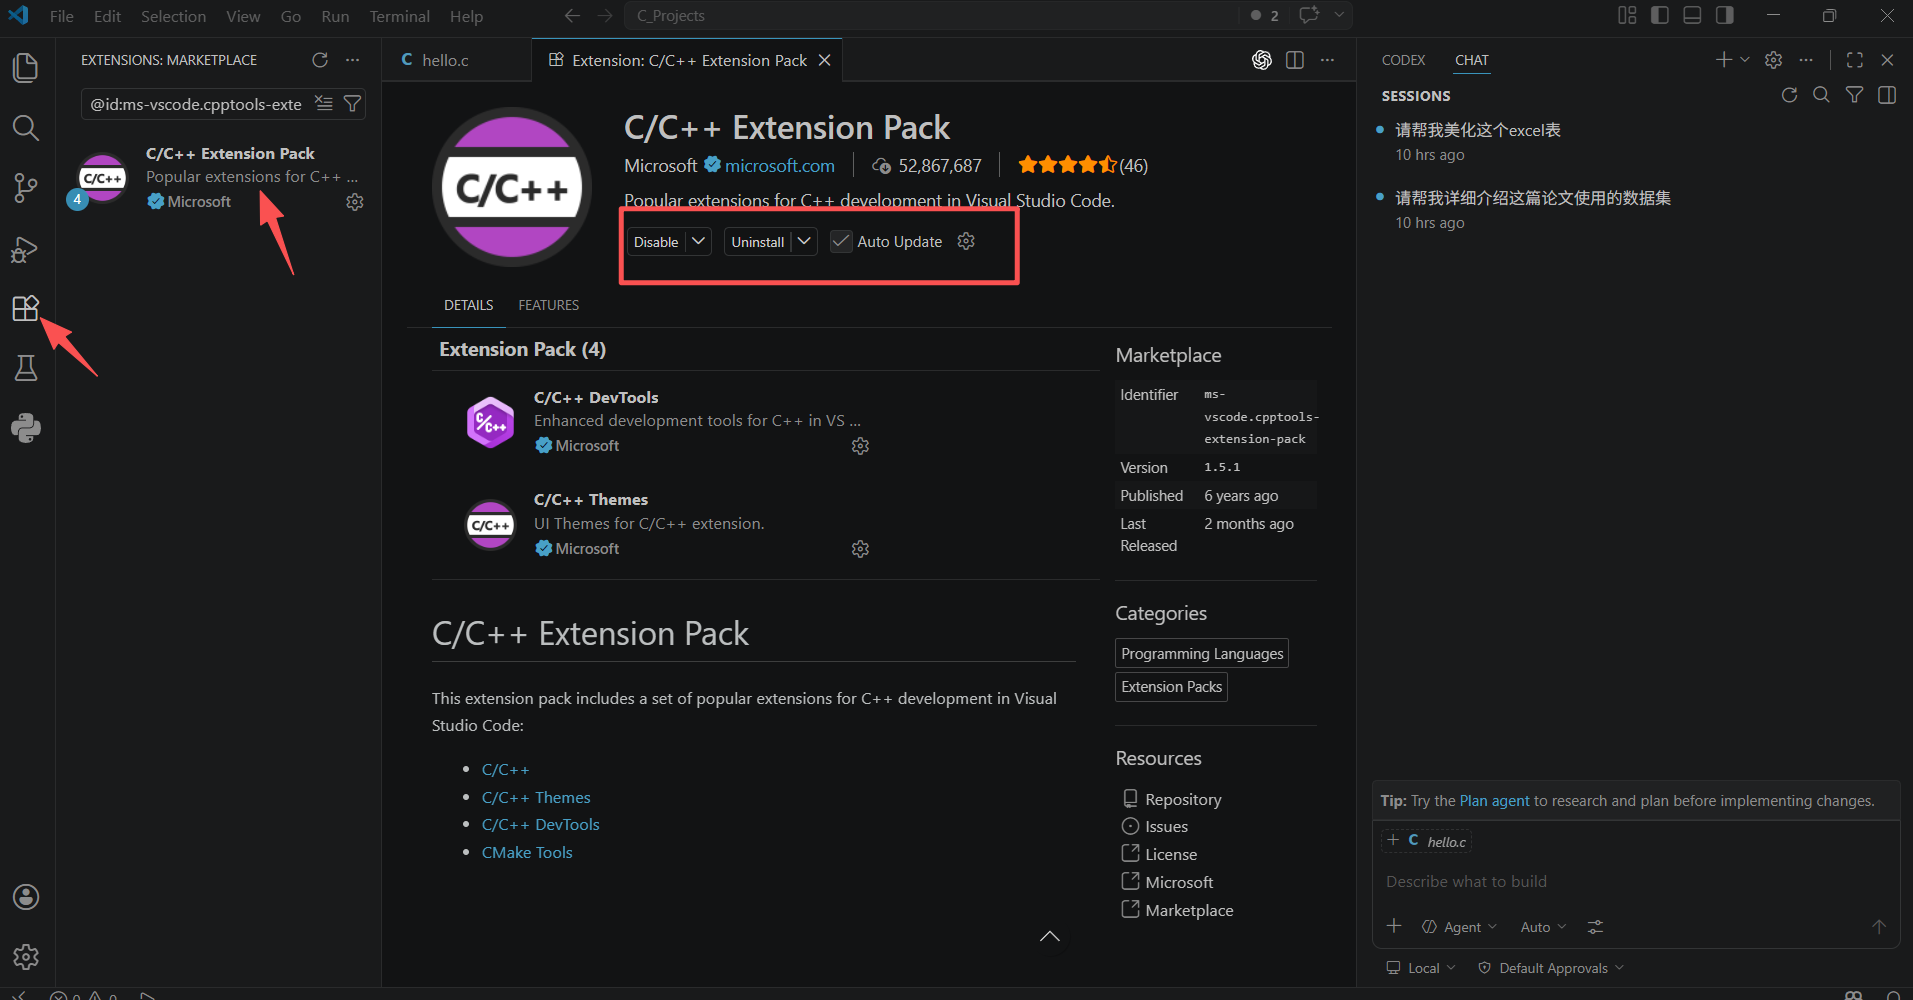The image size is (1913, 1000).
Task: Click the Disable button
Action: (x=656, y=242)
